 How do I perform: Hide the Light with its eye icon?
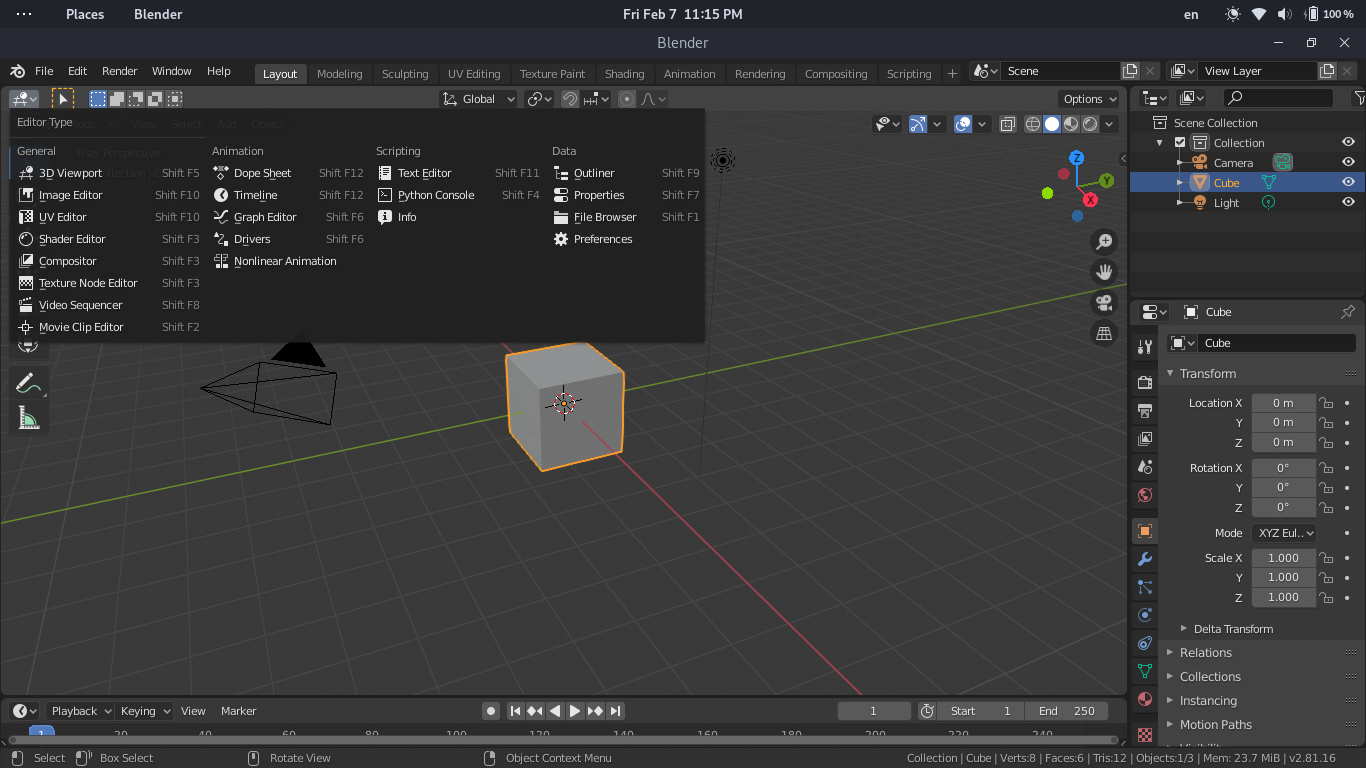pyautogui.click(x=1348, y=202)
